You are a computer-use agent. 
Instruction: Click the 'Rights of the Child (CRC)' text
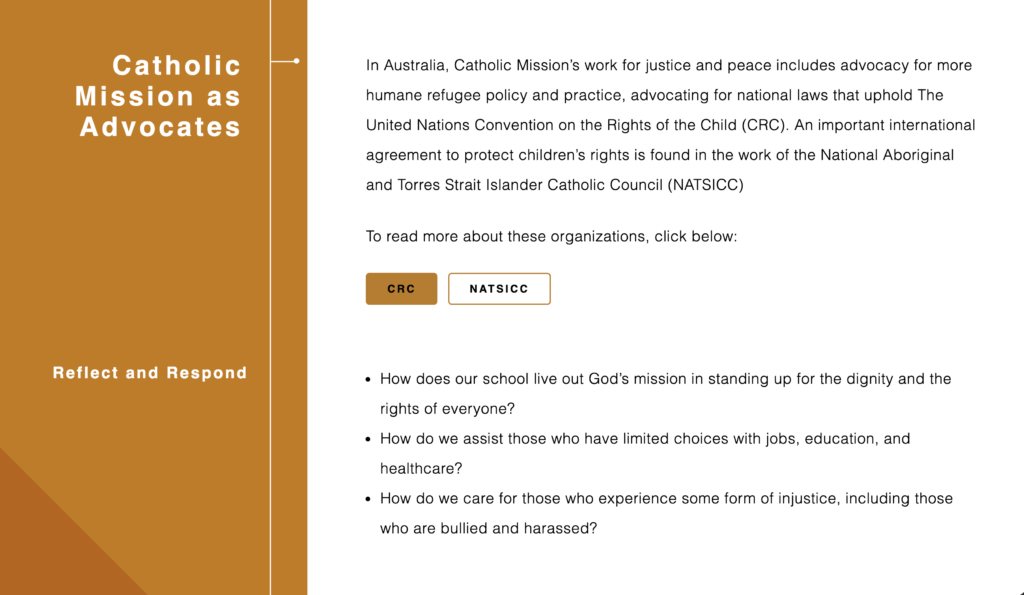tap(697, 125)
